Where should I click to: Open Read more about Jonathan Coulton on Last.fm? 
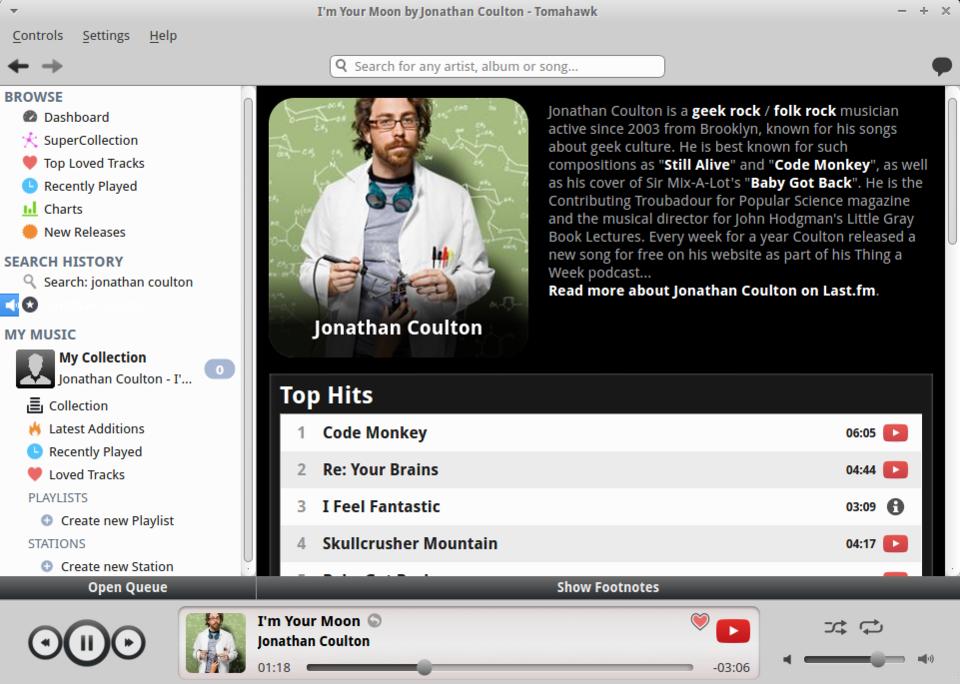pyautogui.click(x=712, y=291)
